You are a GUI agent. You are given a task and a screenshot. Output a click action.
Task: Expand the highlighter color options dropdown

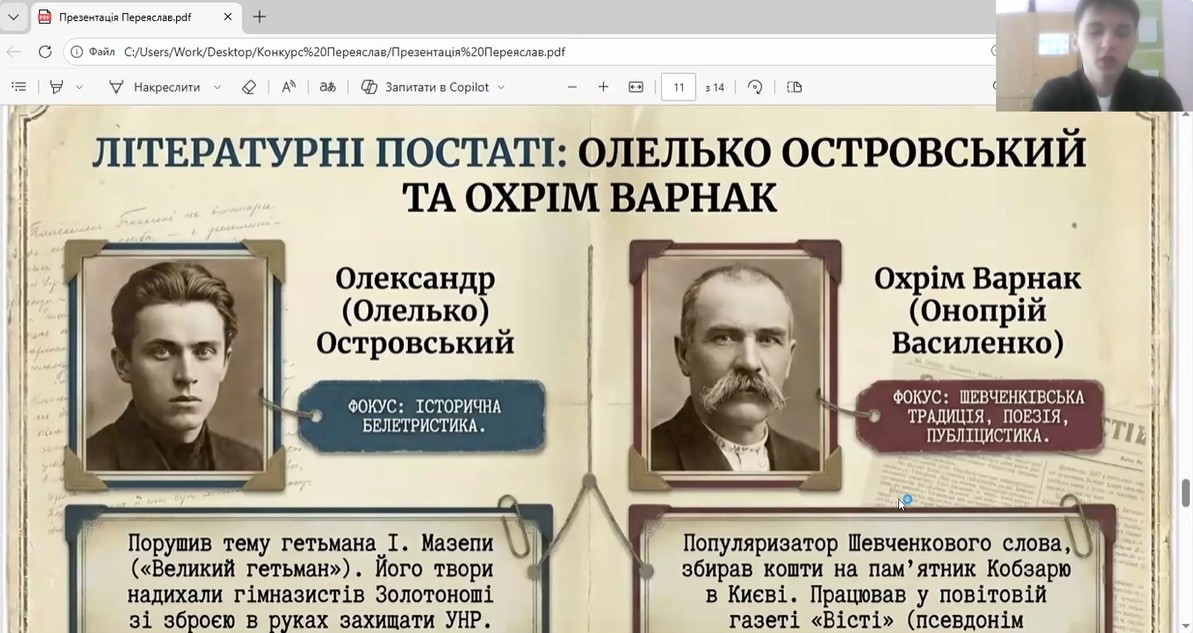[80, 87]
